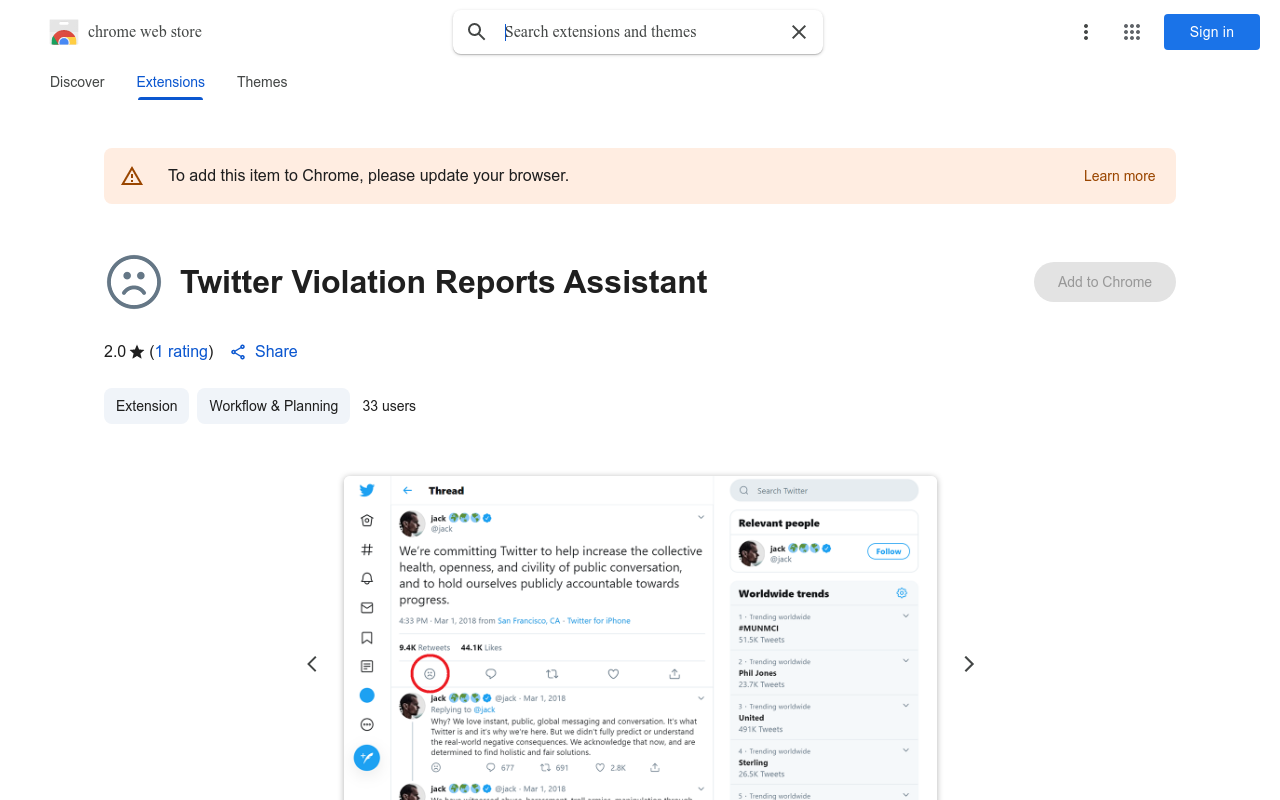
Task: Click the disabled Add to Chrome button
Action: pos(1105,282)
